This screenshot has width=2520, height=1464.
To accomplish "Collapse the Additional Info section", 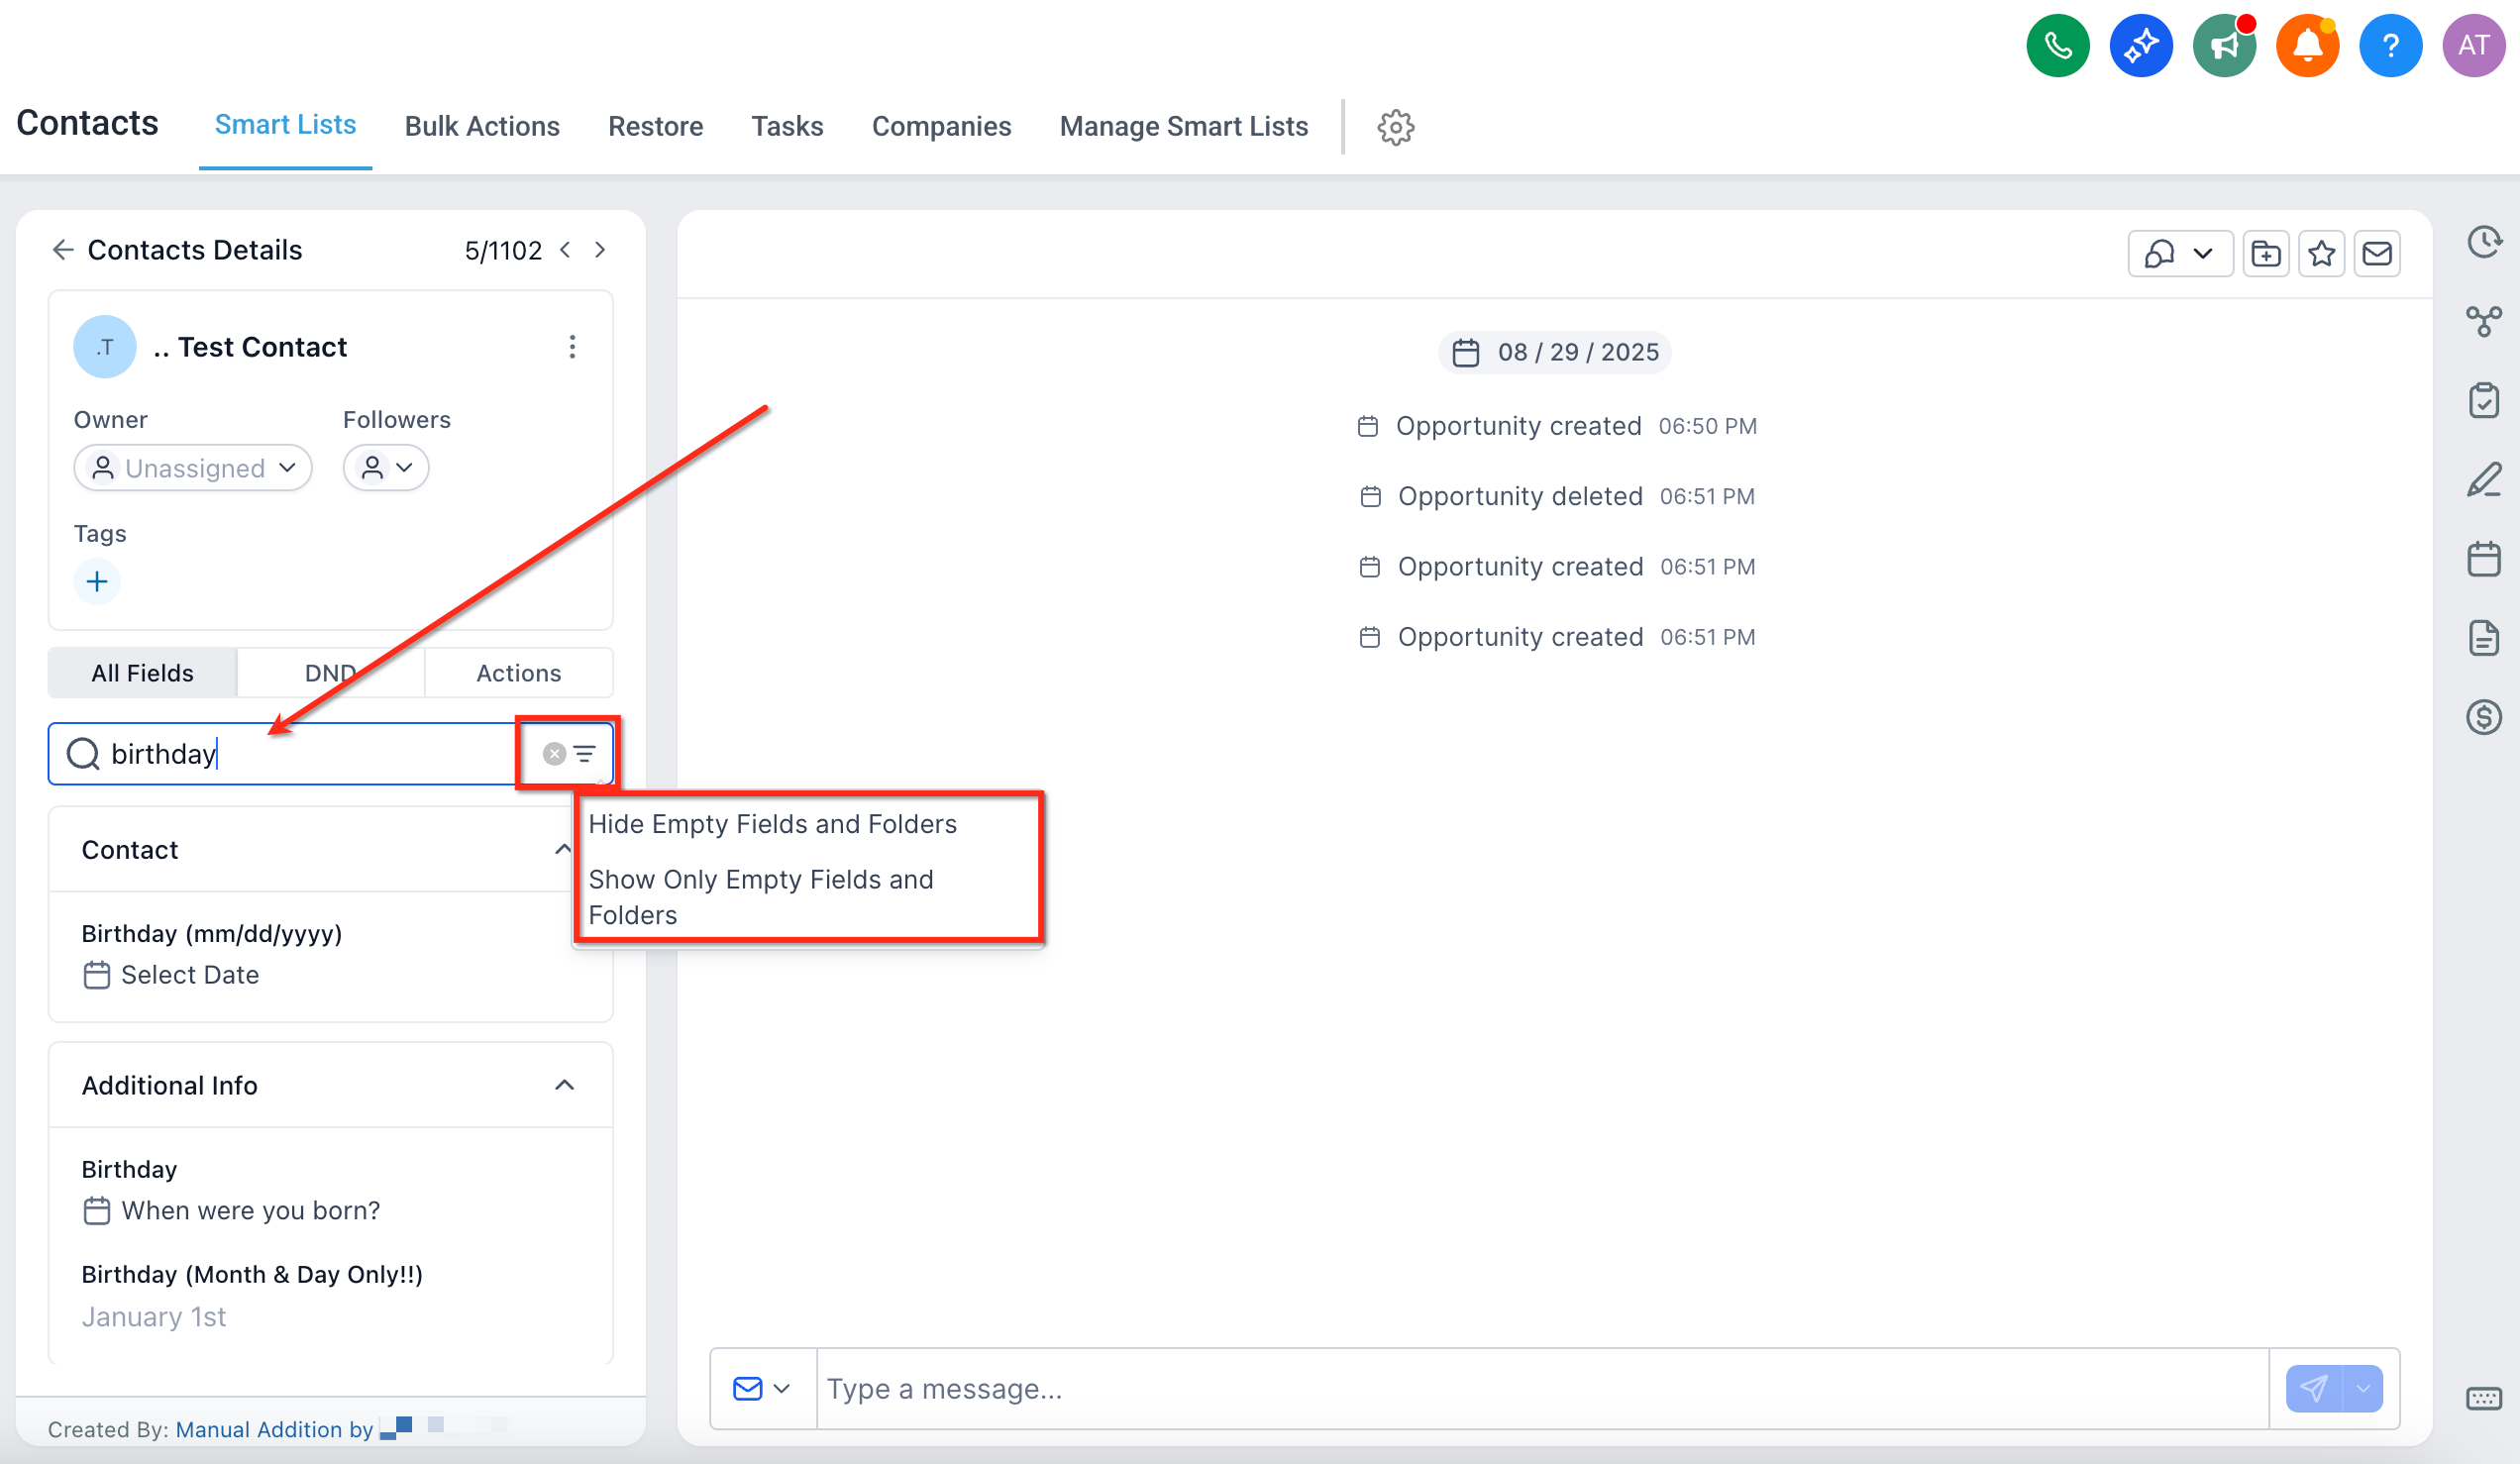I will 564,1085.
